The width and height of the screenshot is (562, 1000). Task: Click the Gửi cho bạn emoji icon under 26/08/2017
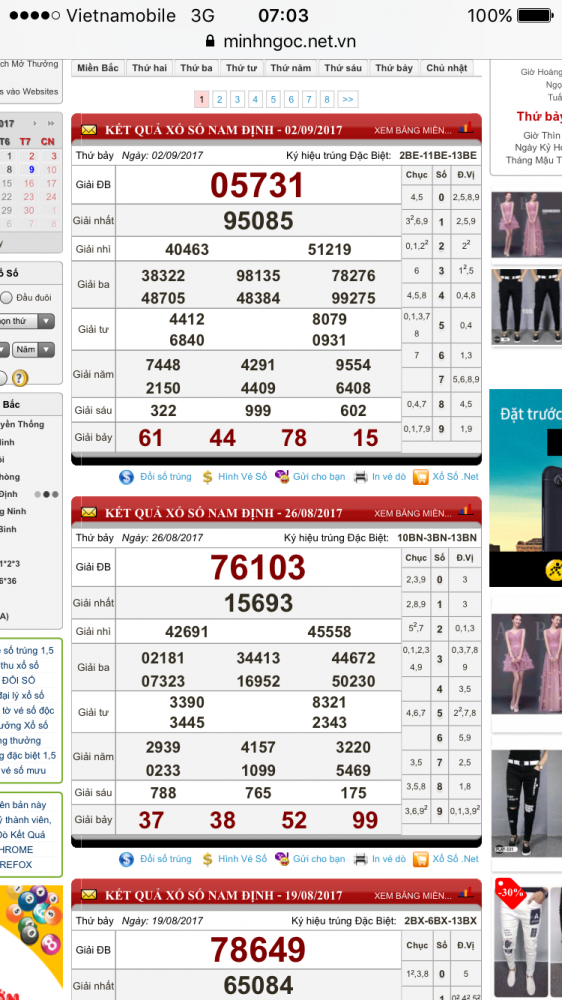281,858
